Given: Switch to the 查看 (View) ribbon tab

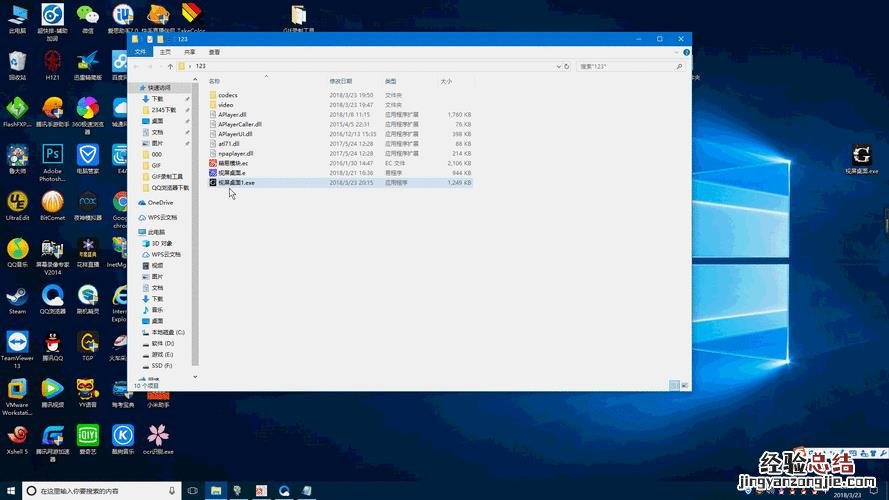Looking at the screenshot, I should point(214,51).
